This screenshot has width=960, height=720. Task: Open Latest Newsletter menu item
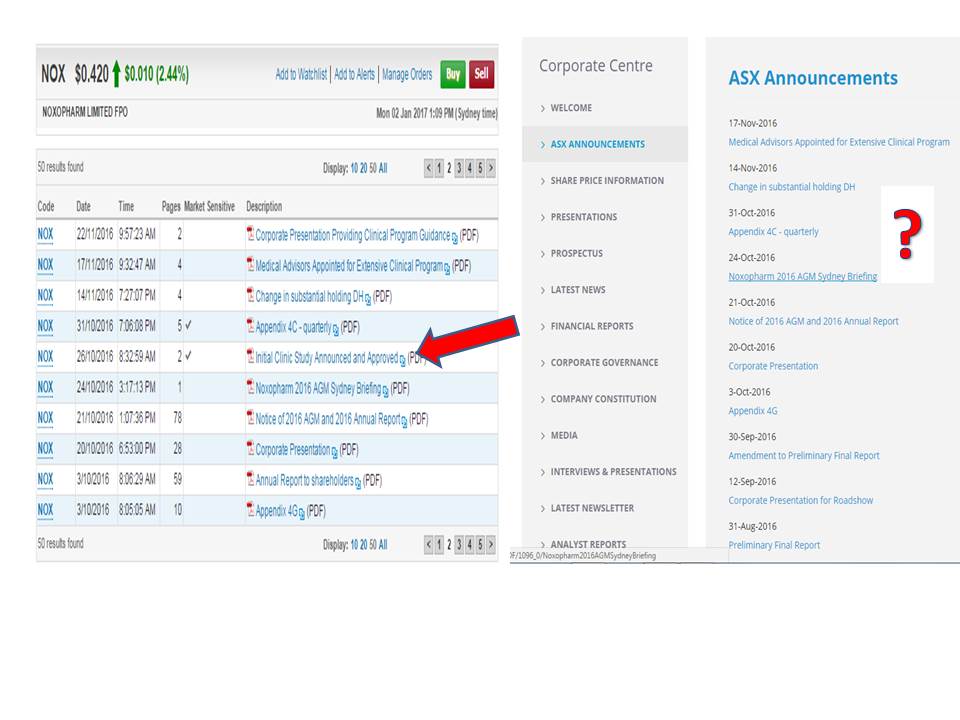tap(592, 508)
